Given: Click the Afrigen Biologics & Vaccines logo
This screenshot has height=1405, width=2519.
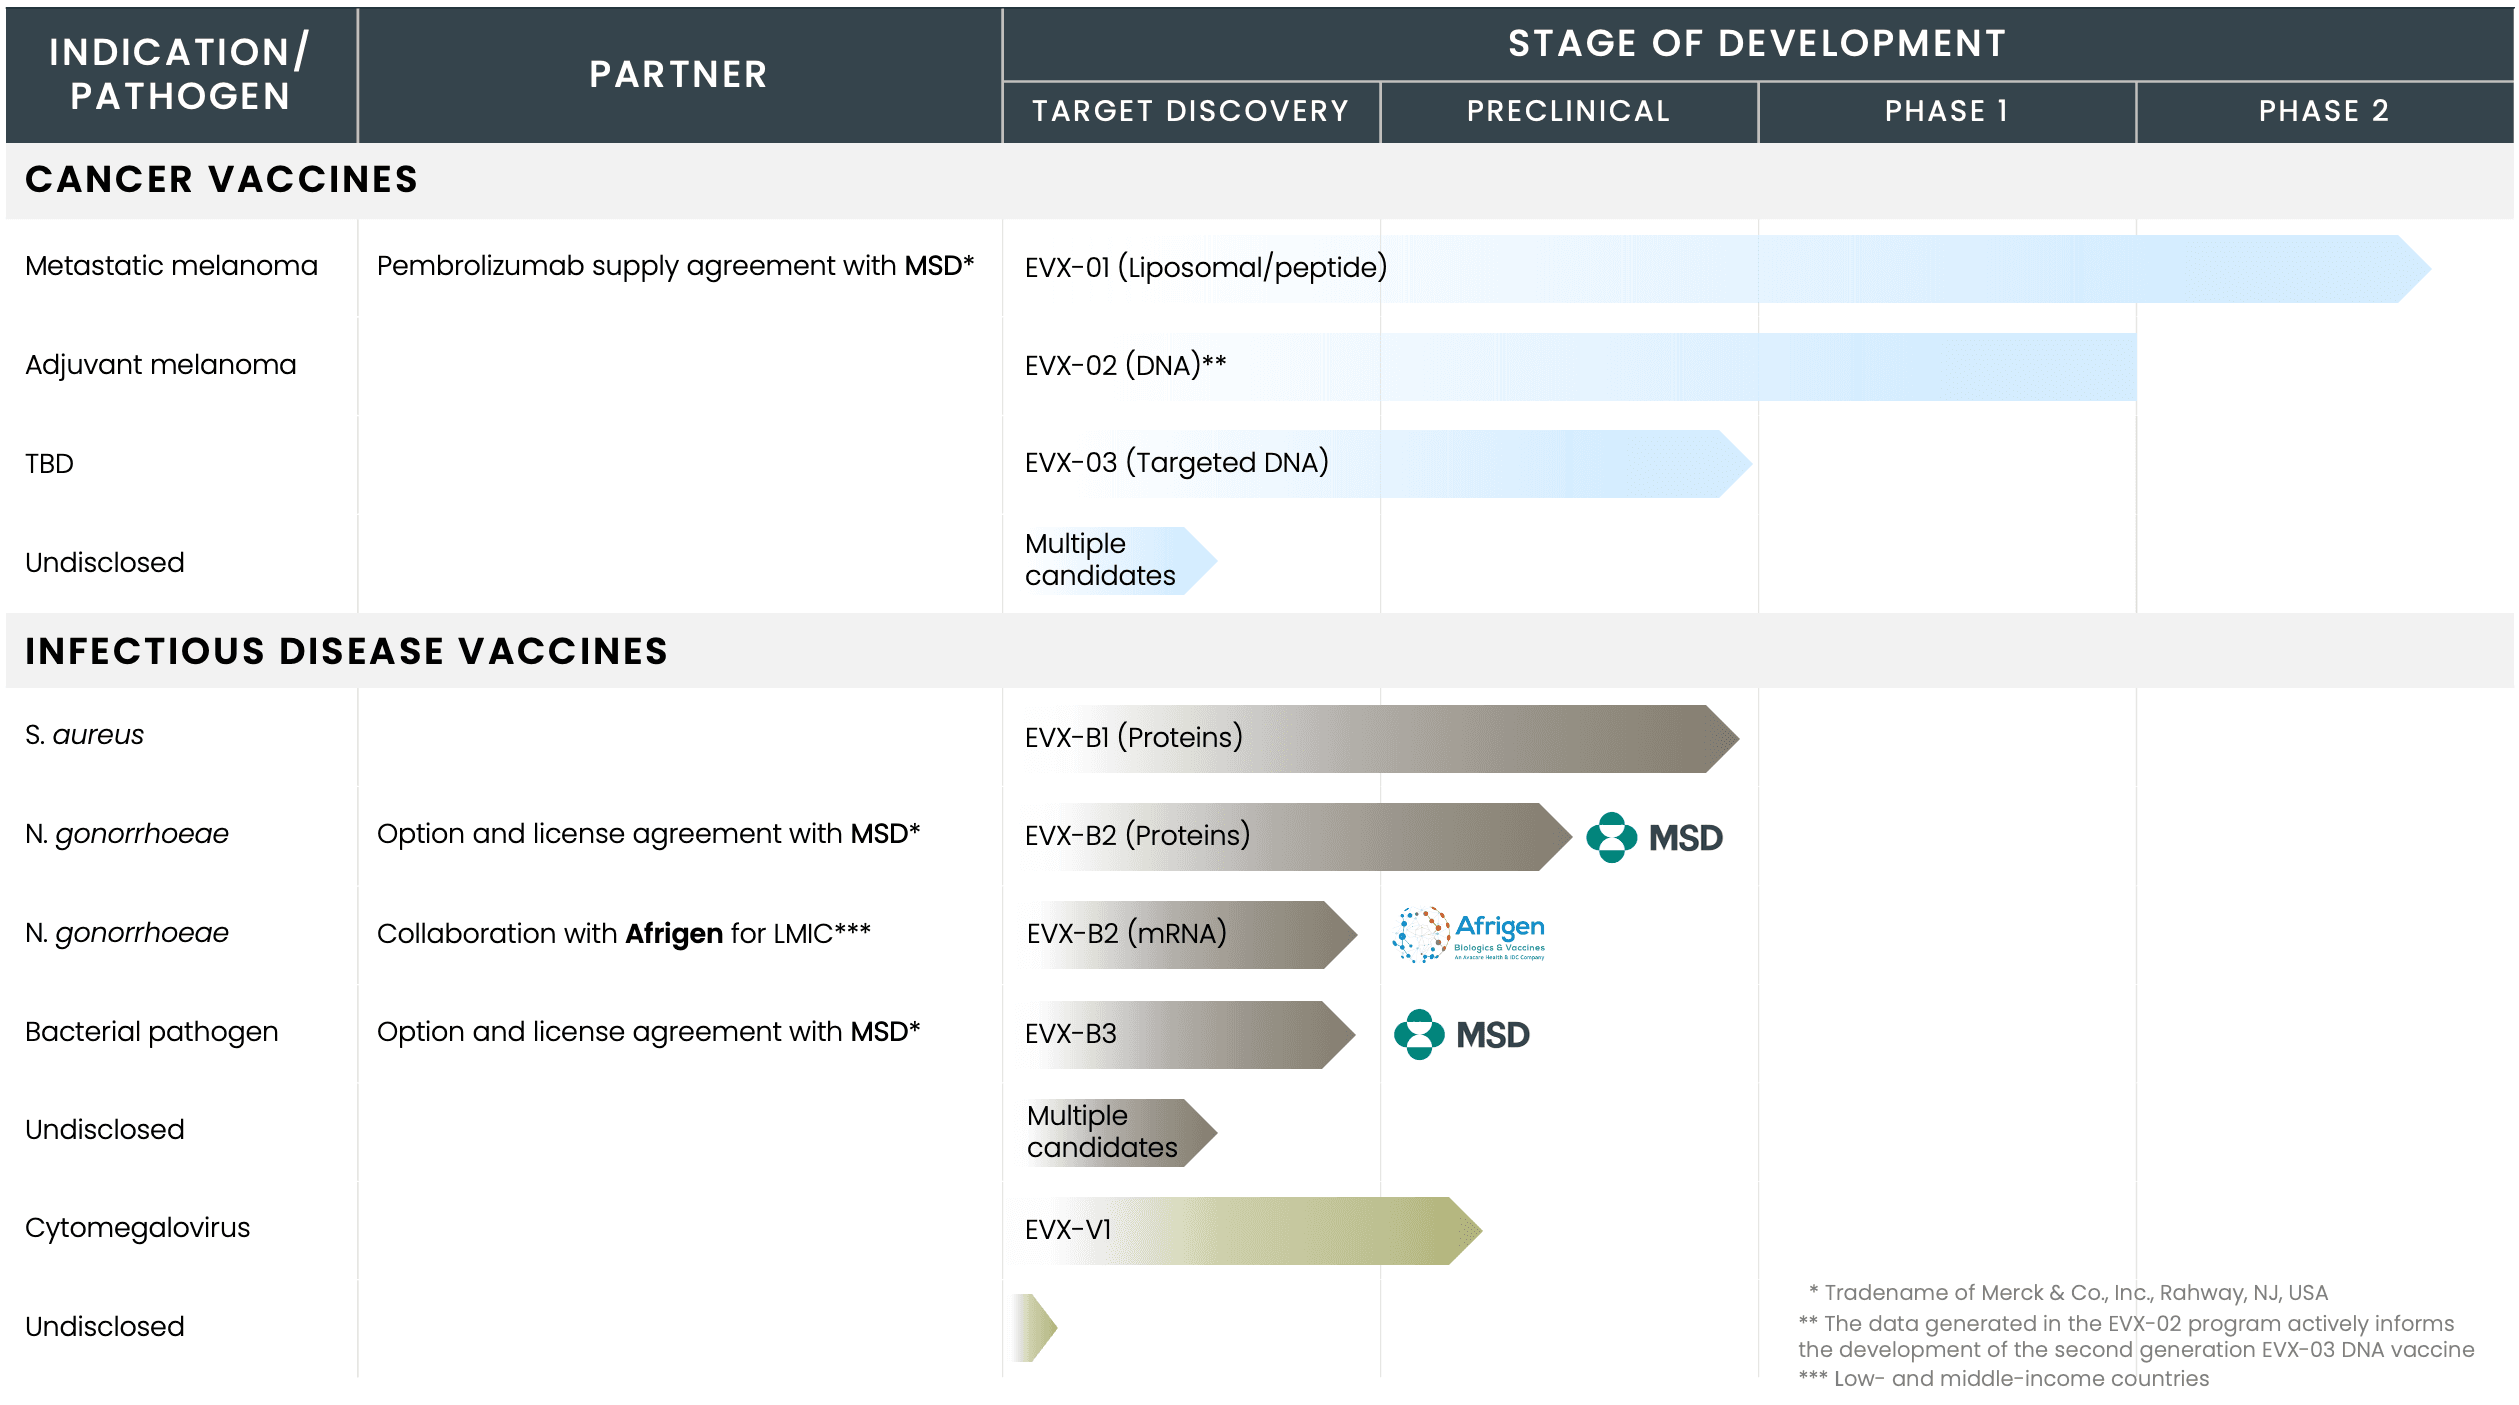Looking at the screenshot, I should coord(1468,935).
